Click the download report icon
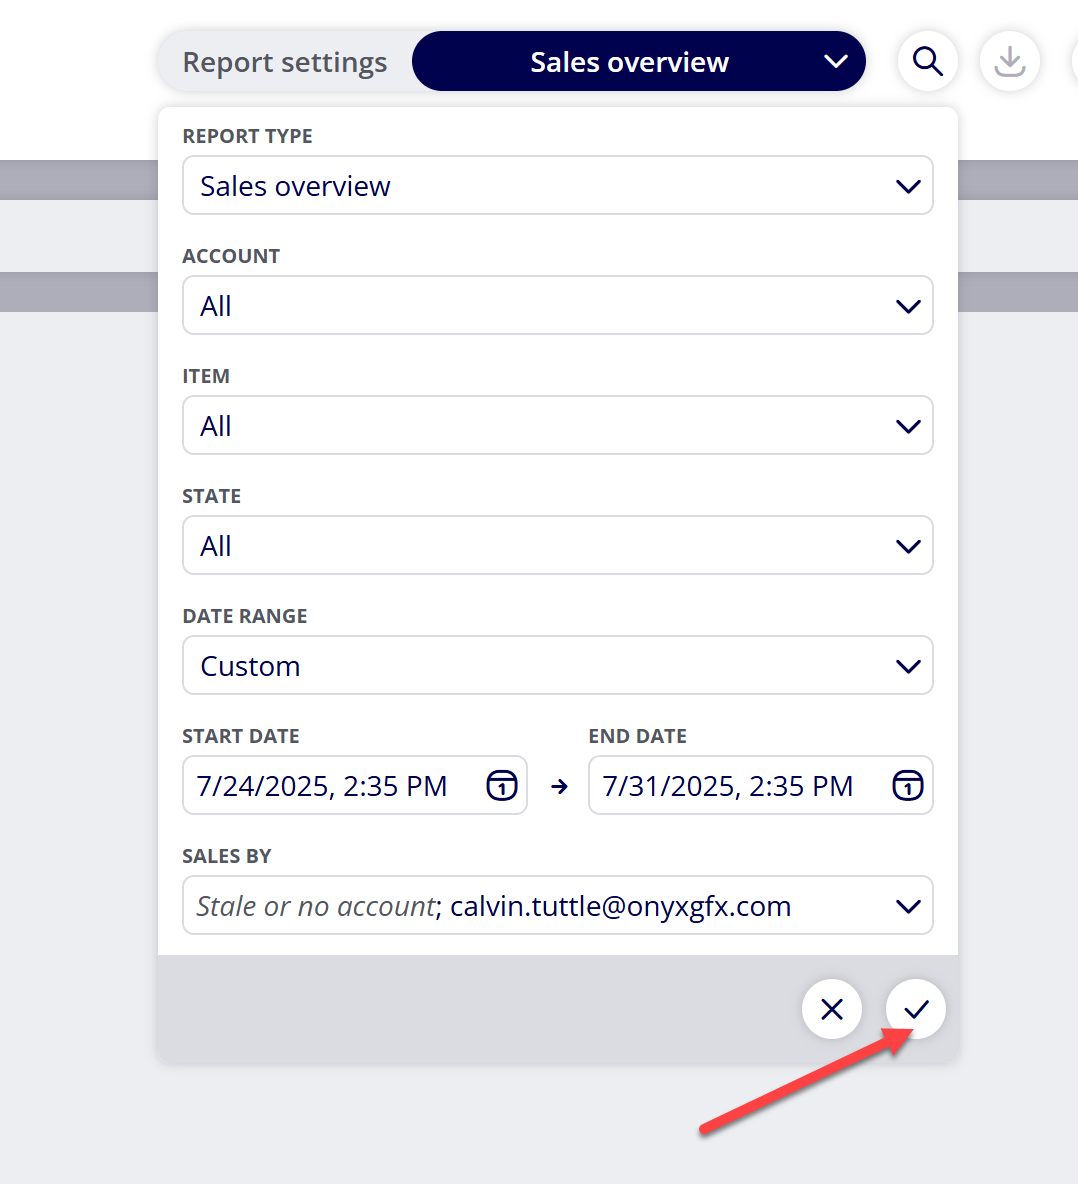The height and width of the screenshot is (1184, 1078). pos(1009,61)
